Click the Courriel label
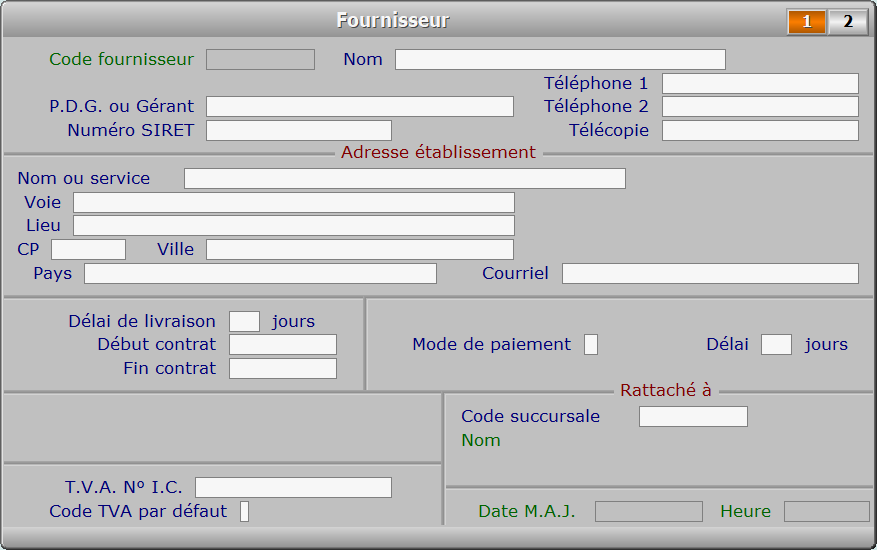The height and width of the screenshot is (550, 877). click(x=515, y=274)
